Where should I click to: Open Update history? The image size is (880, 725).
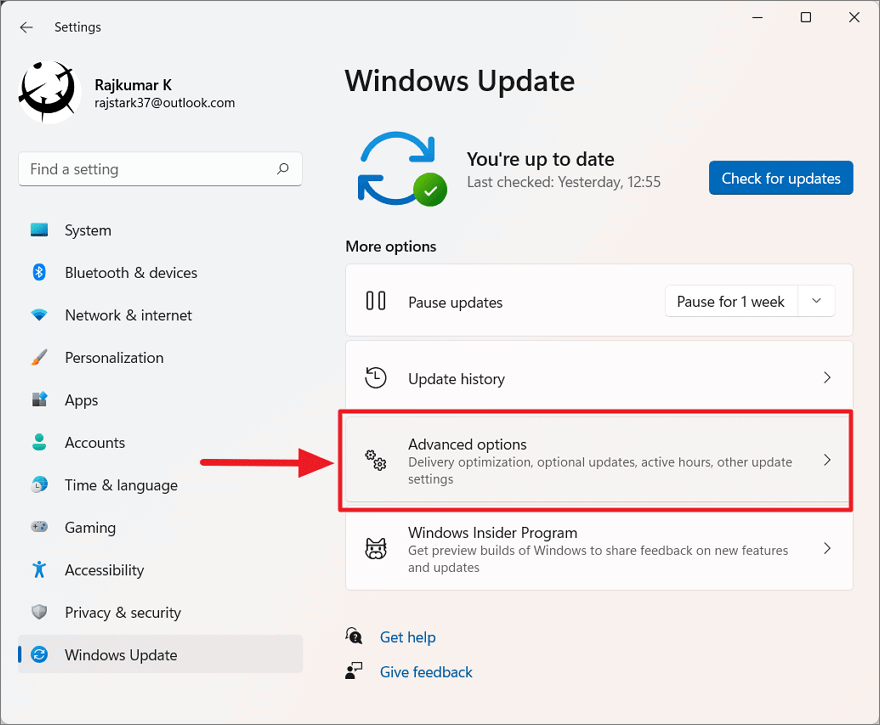point(599,378)
